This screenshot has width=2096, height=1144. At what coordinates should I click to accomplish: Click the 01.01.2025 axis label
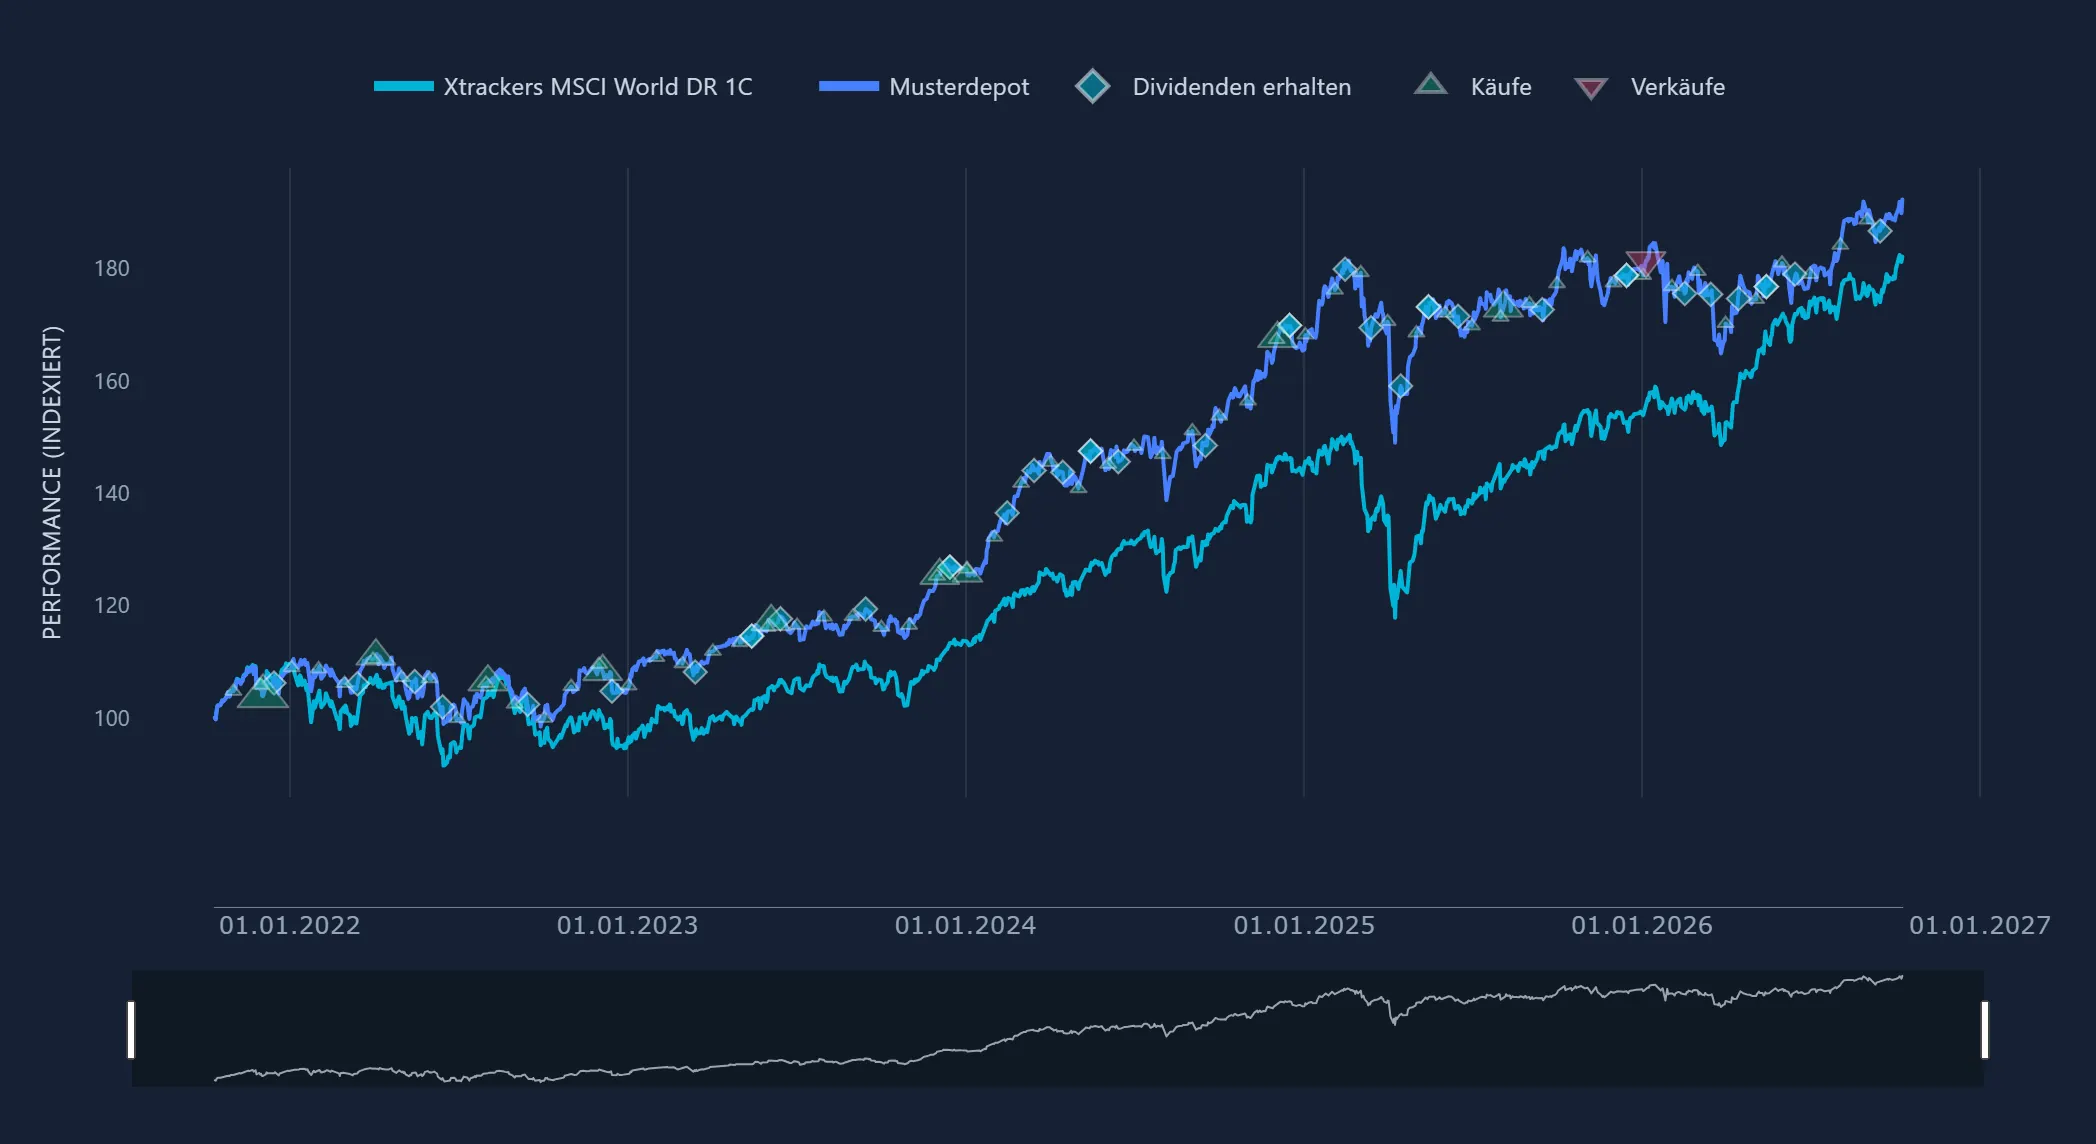(x=1304, y=926)
